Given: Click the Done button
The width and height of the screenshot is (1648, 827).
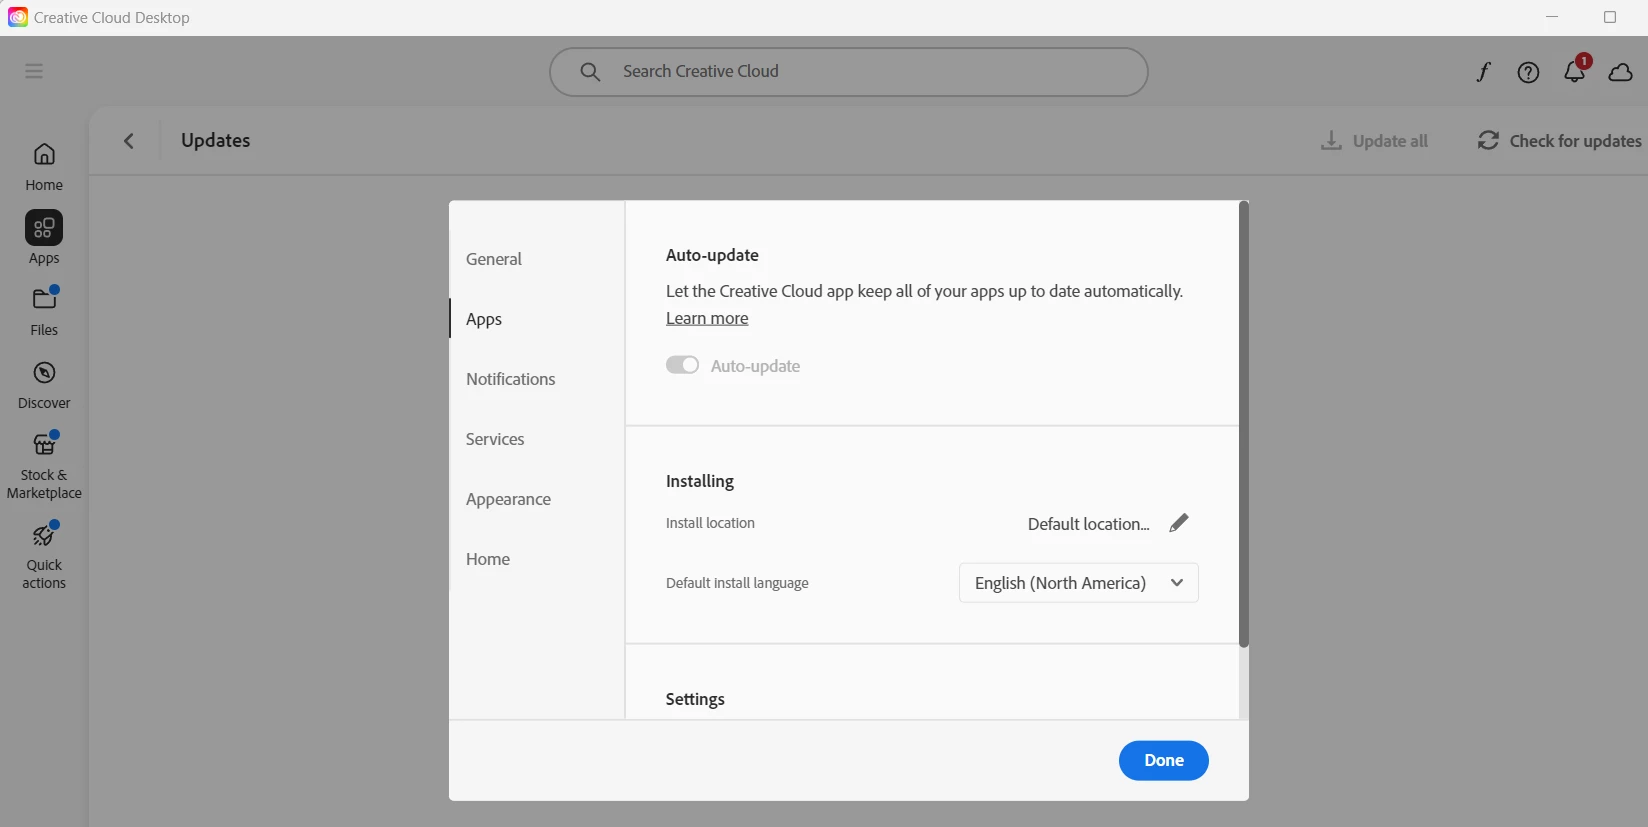Looking at the screenshot, I should (x=1164, y=760).
